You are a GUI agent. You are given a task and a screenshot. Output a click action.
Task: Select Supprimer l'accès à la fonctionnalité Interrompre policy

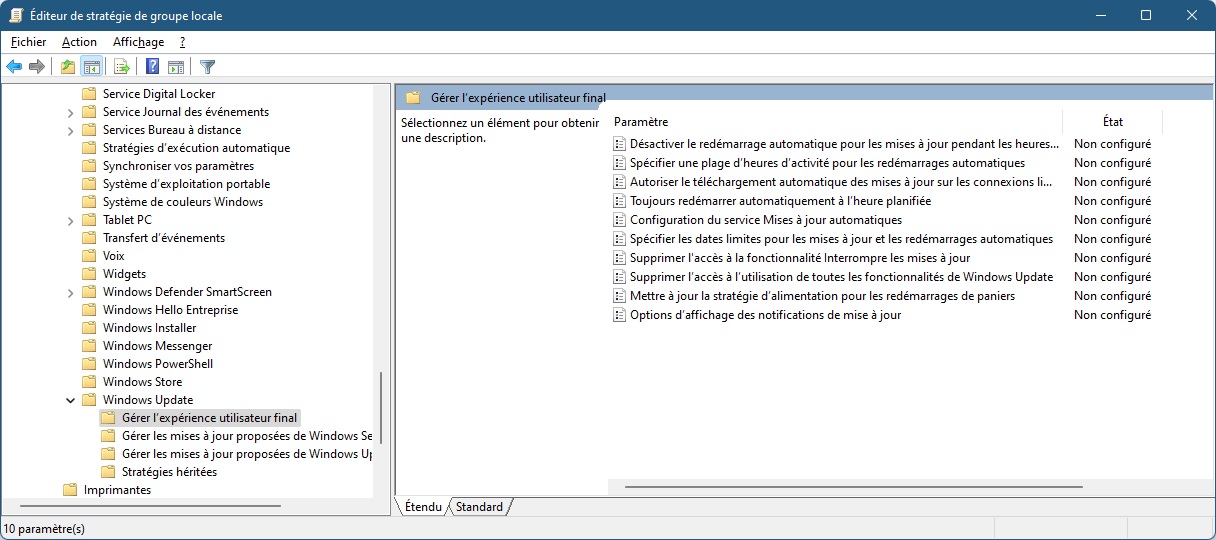point(800,258)
